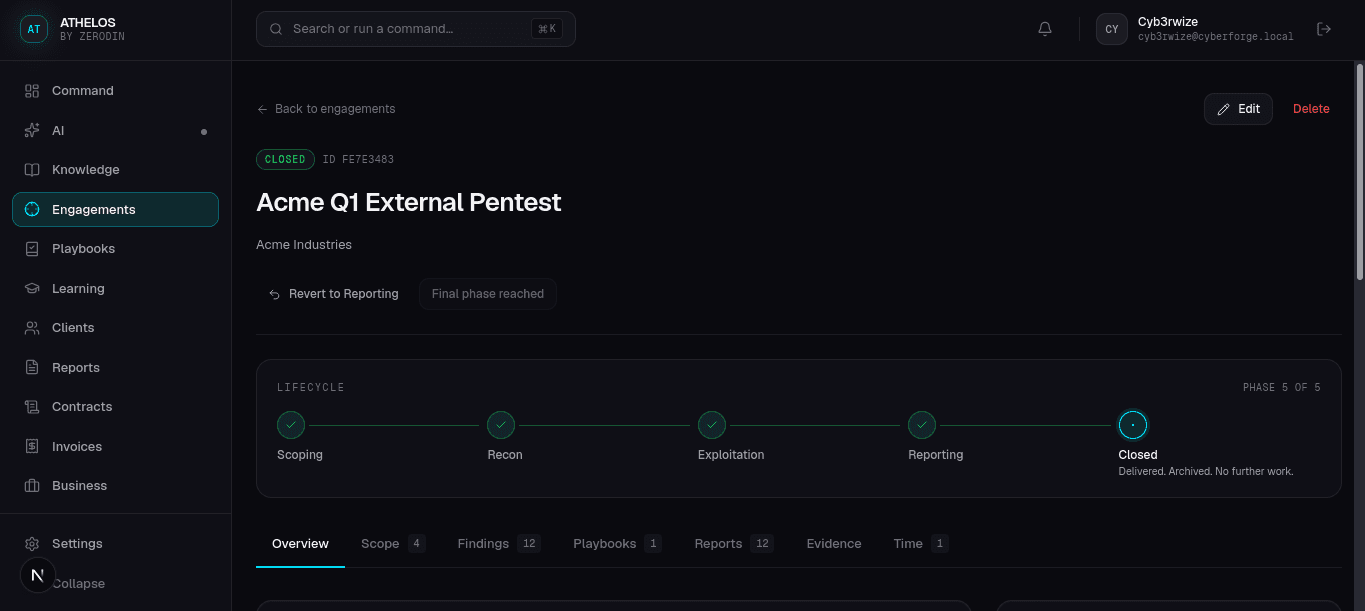Click the Learning graduation cap icon
The width and height of the screenshot is (1365, 611).
point(32,289)
